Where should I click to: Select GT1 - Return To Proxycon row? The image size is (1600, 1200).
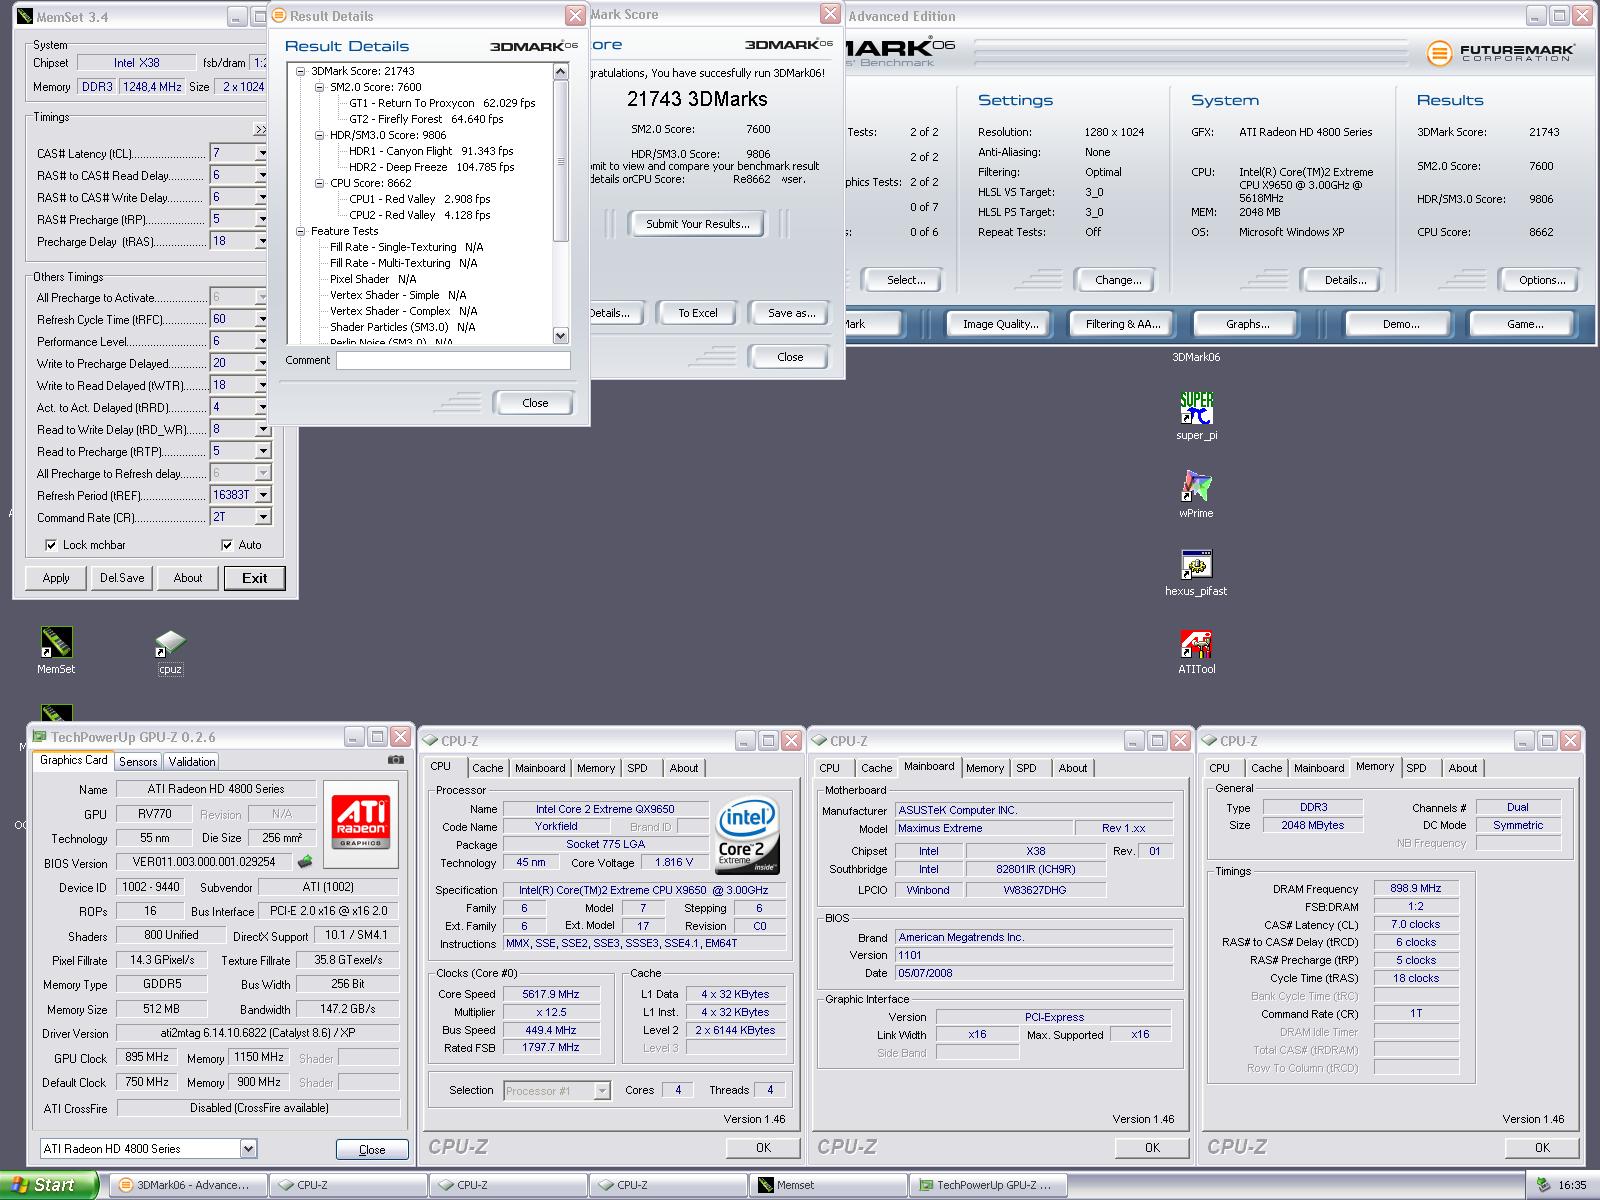click(x=442, y=103)
